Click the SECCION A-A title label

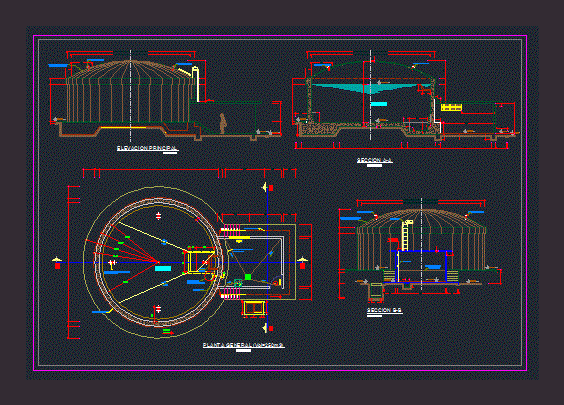(x=374, y=160)
